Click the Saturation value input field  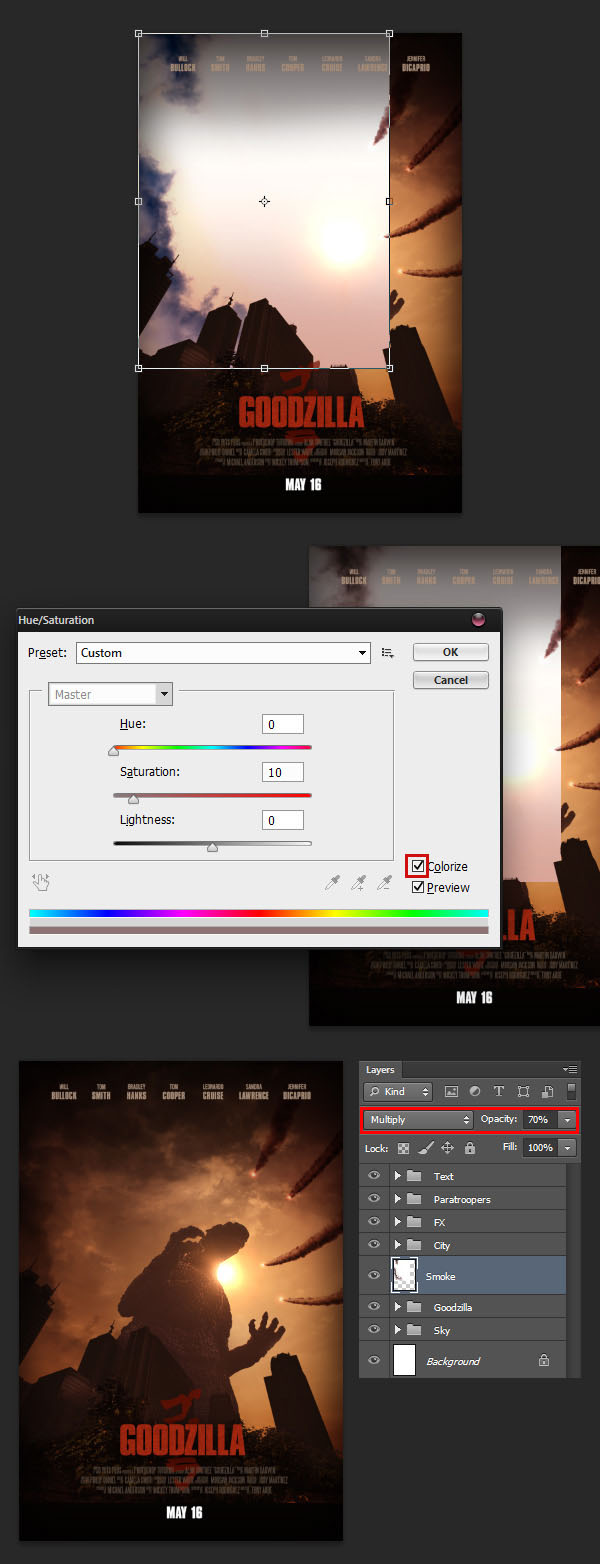tap(283, 772)
